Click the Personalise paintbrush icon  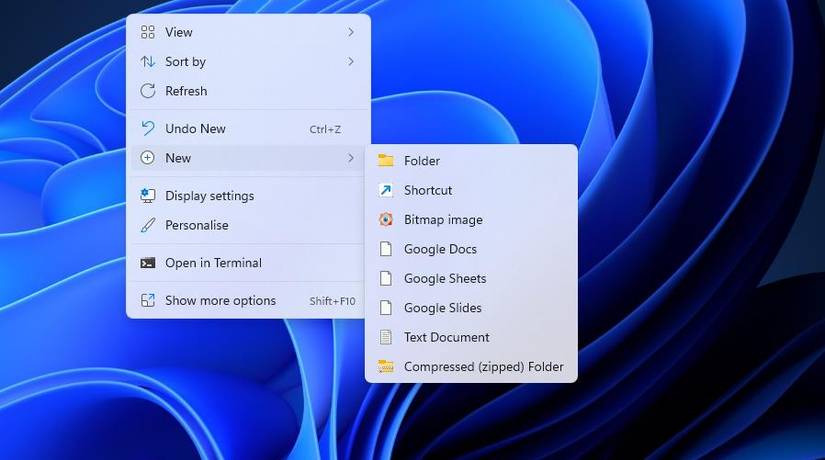148,225
